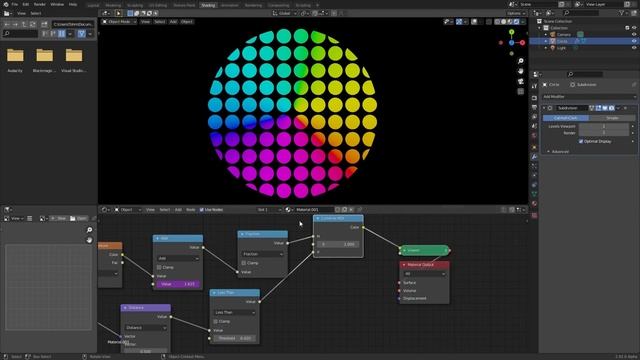Click new material copy icon beside Material.001
The width and height of the screenshot is (640, 360).
click(344, 210)
